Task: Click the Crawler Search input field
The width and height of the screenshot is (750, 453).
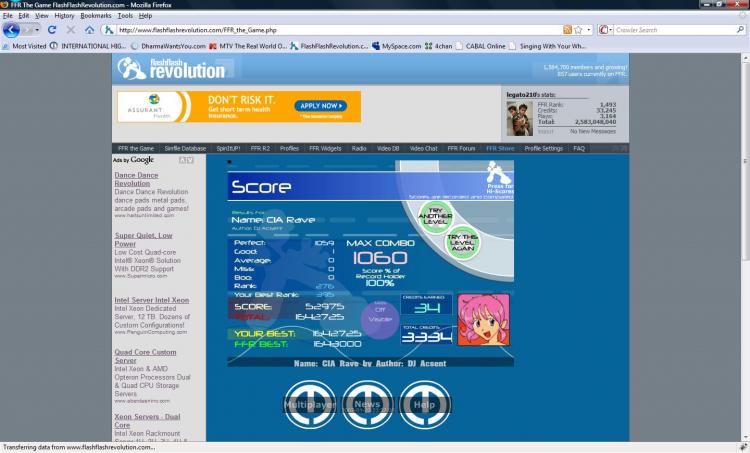Action: pos(674,30)
